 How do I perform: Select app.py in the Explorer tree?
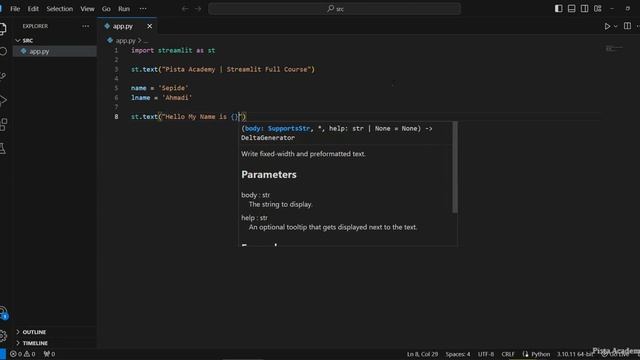click(x=55, y=51)
